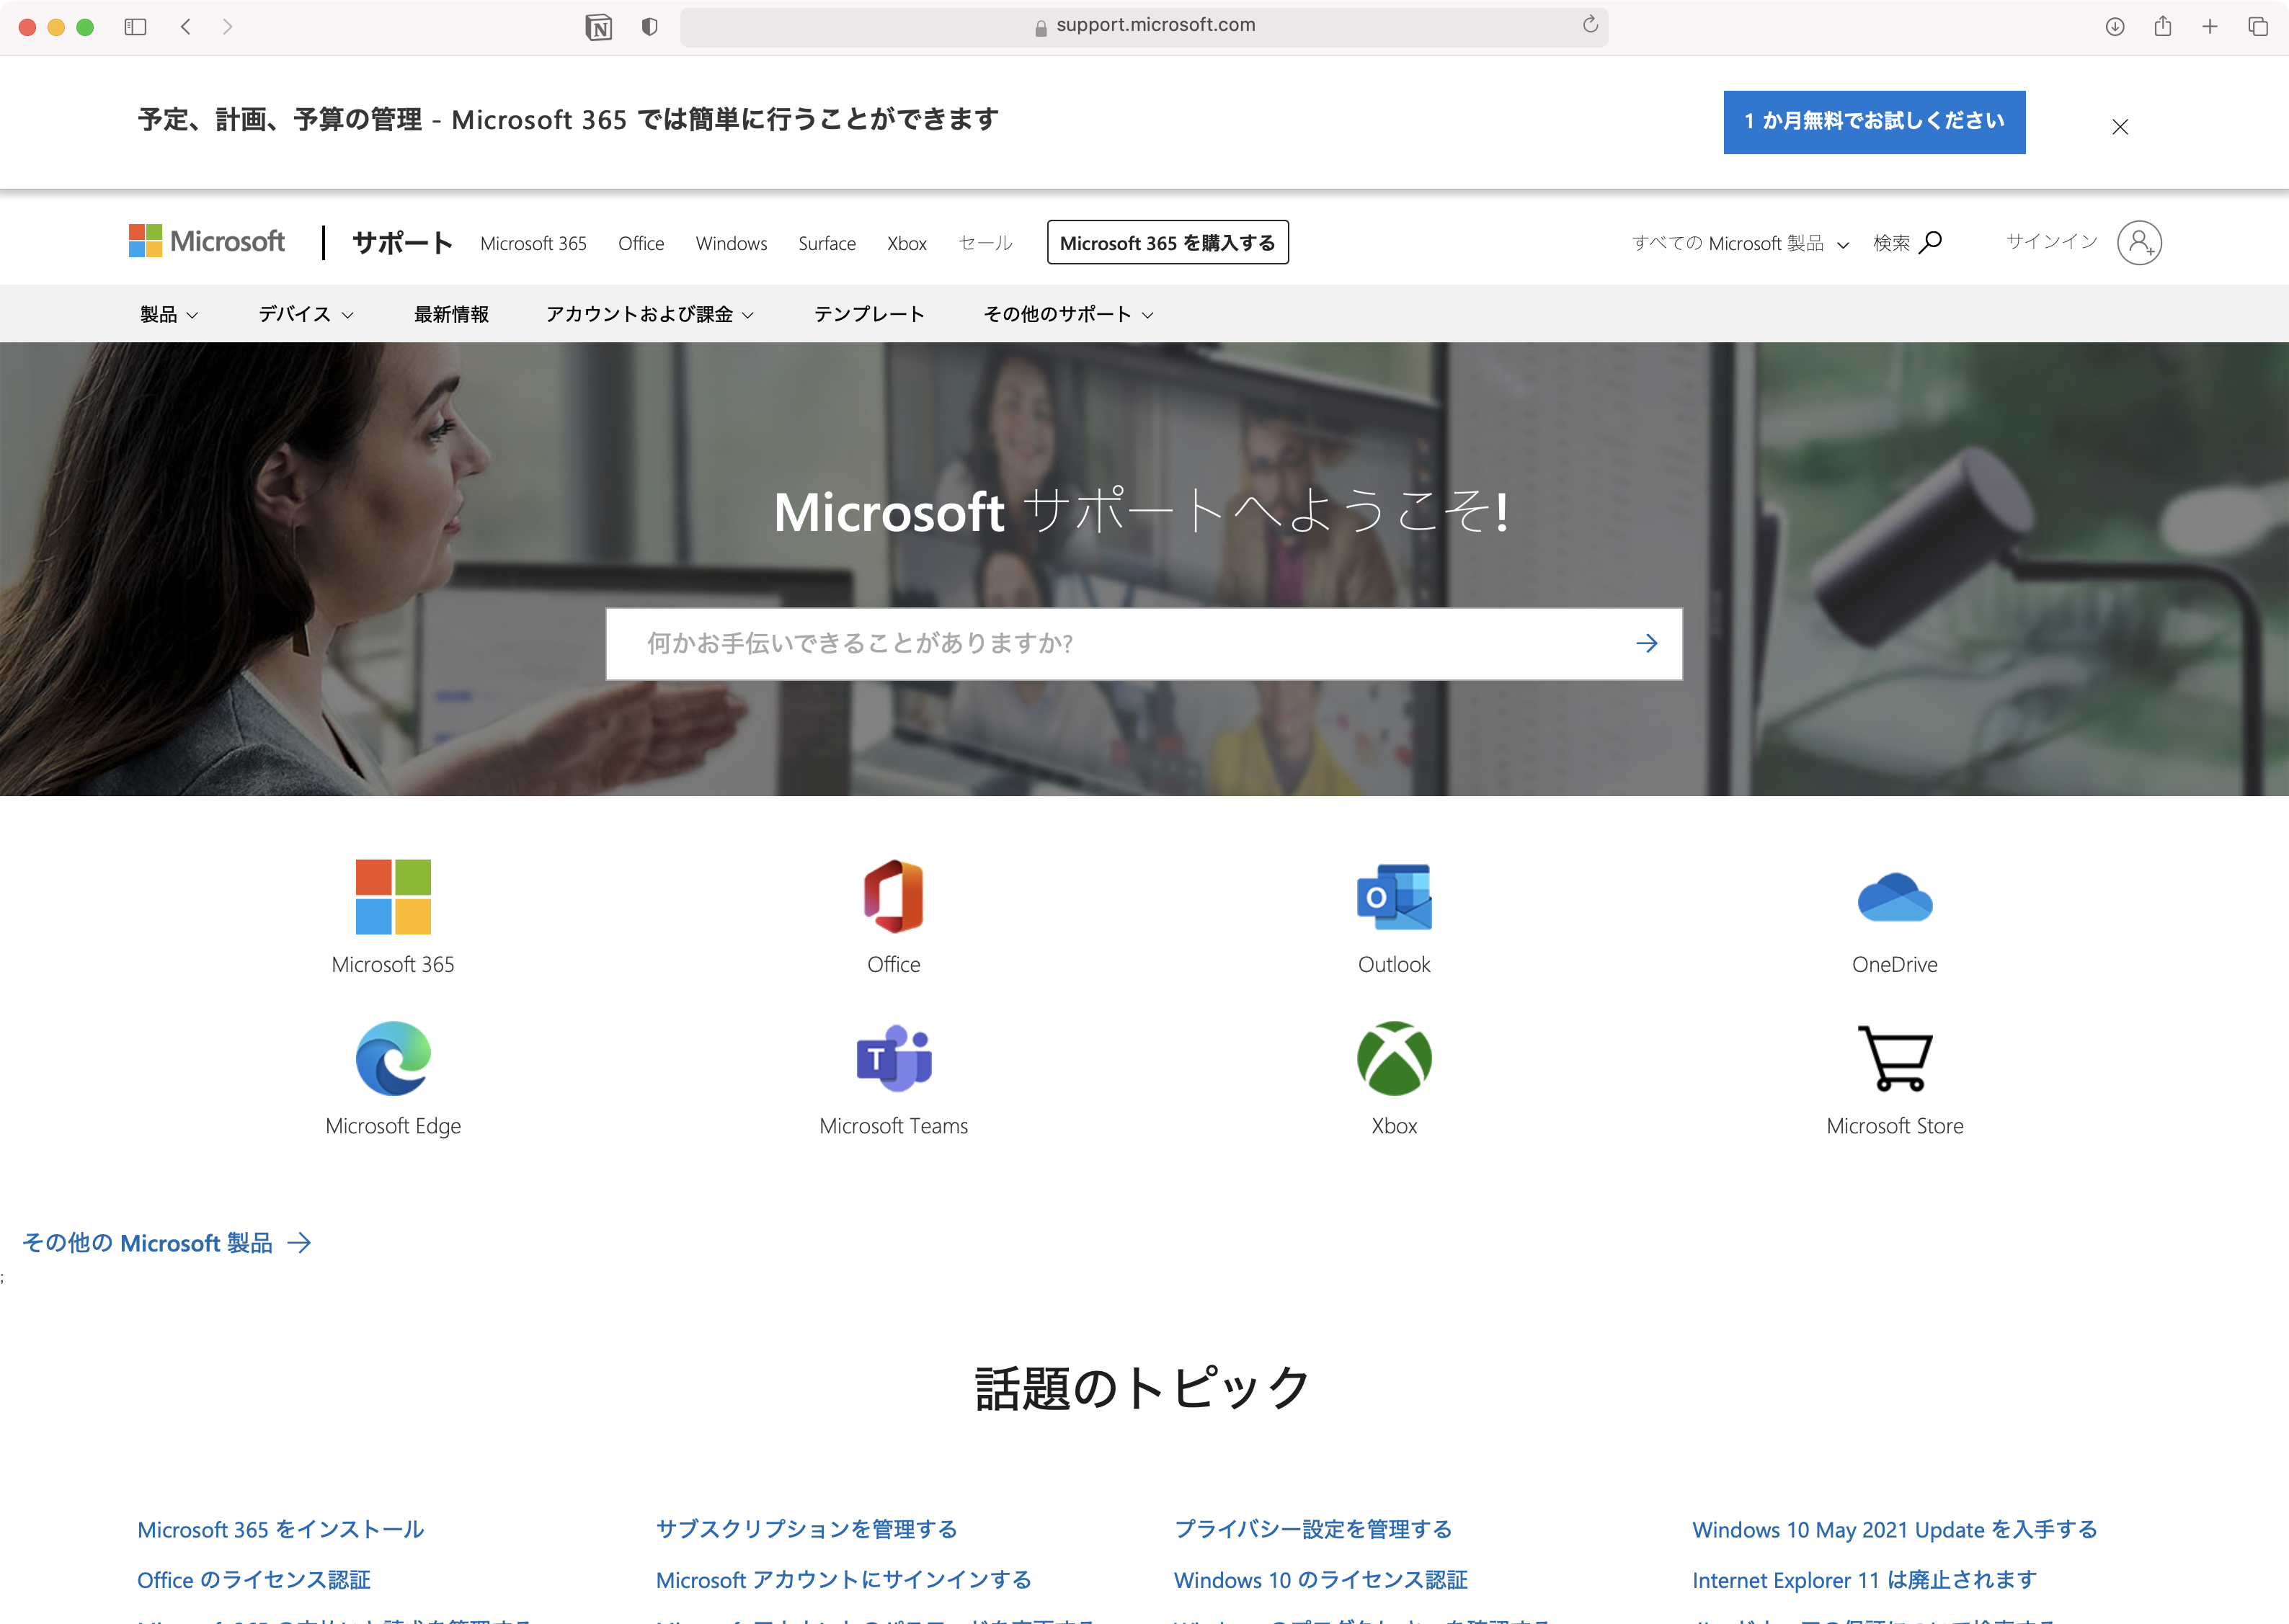Open the テンプレート nav item

(x=869, y=314)
